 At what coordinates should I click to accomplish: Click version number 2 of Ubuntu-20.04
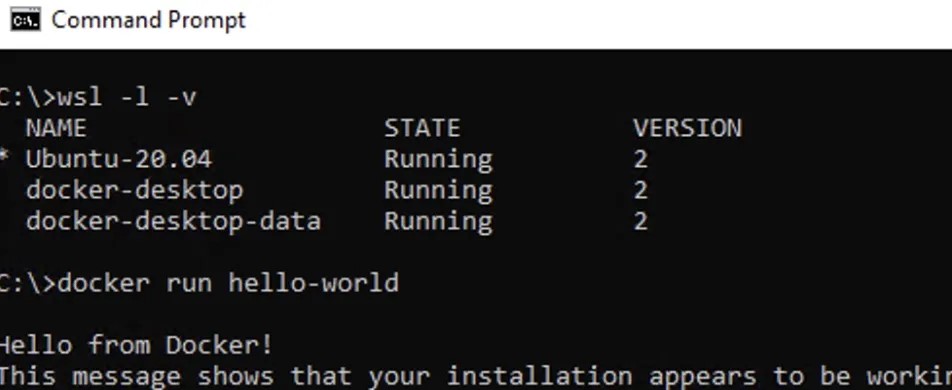(x=641, y=160)
